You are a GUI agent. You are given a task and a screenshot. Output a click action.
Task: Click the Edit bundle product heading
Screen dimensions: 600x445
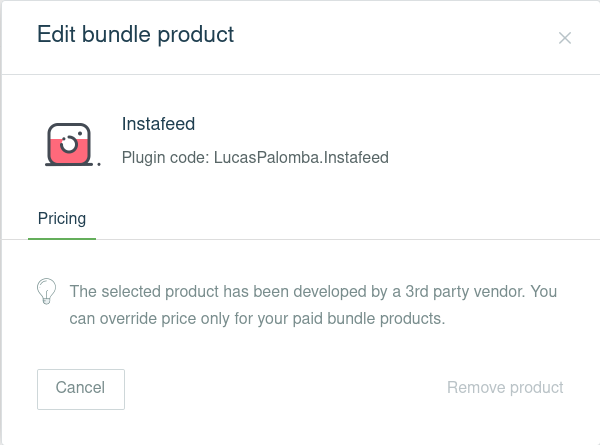coord(135,34)
